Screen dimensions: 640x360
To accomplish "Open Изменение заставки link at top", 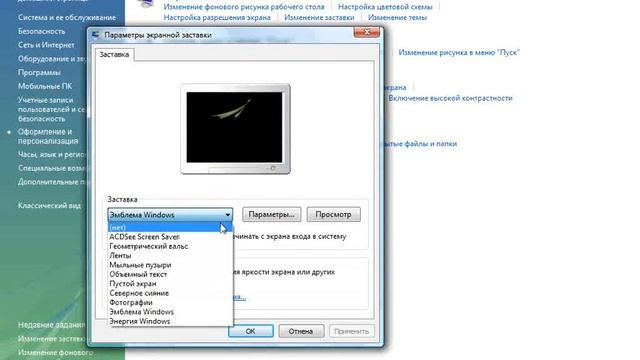I will [319, 18].
